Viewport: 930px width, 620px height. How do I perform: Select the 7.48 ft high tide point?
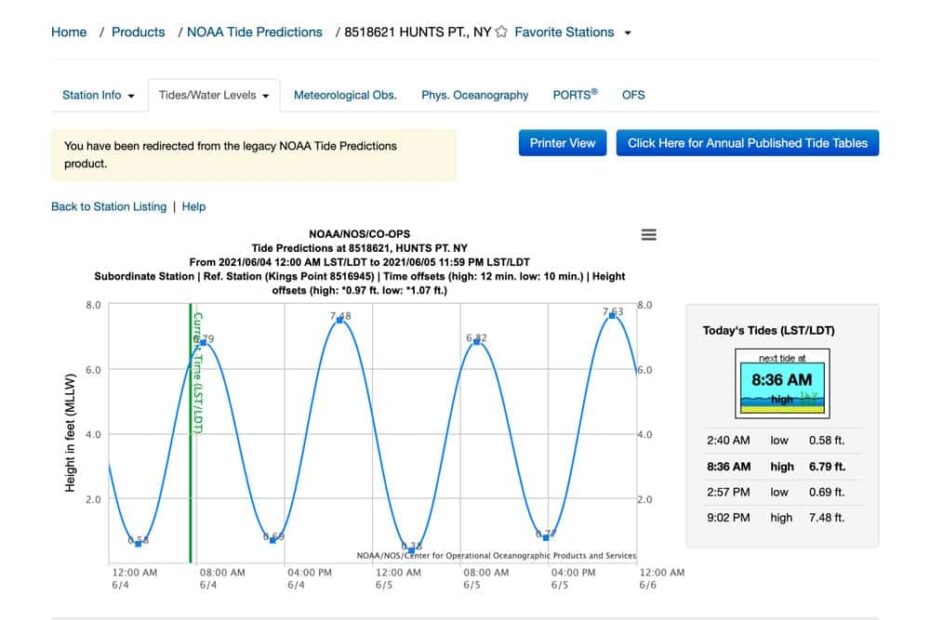pyautogui.click(x=340, y=320)
